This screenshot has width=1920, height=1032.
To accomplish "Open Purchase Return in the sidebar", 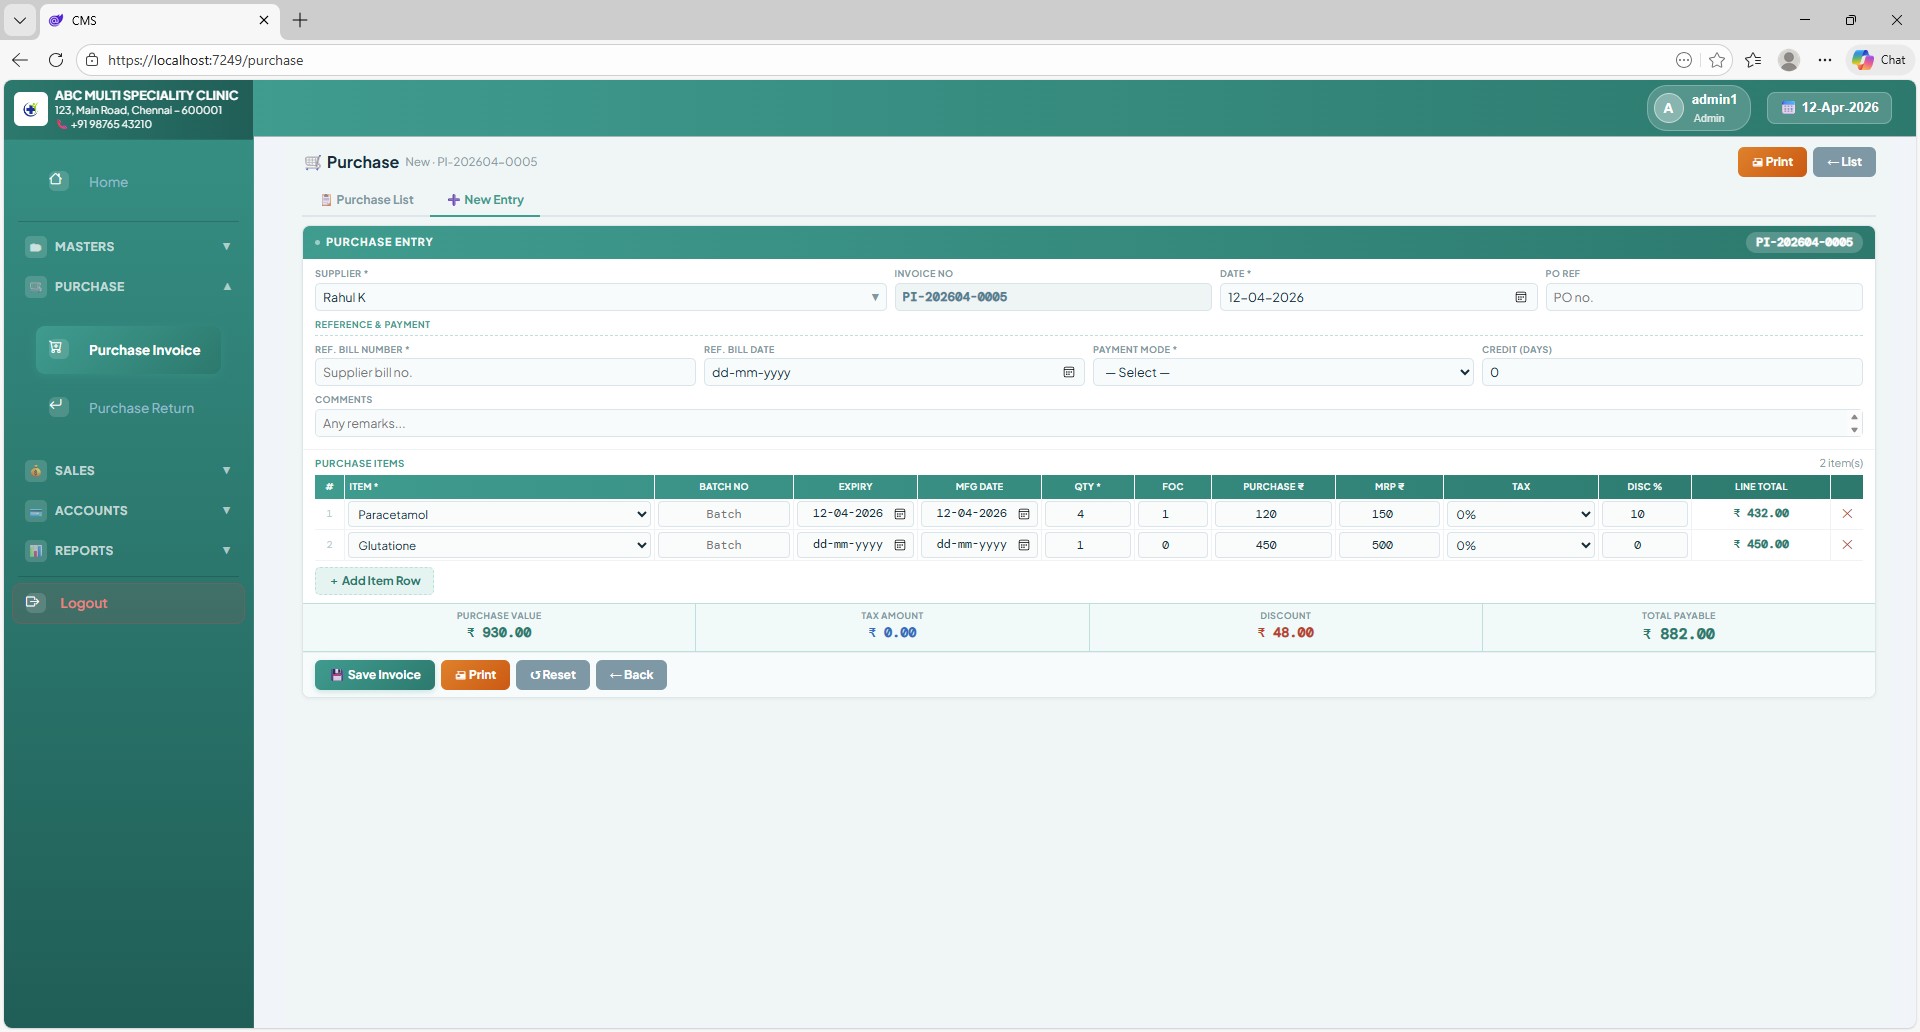I will point(141,408).
